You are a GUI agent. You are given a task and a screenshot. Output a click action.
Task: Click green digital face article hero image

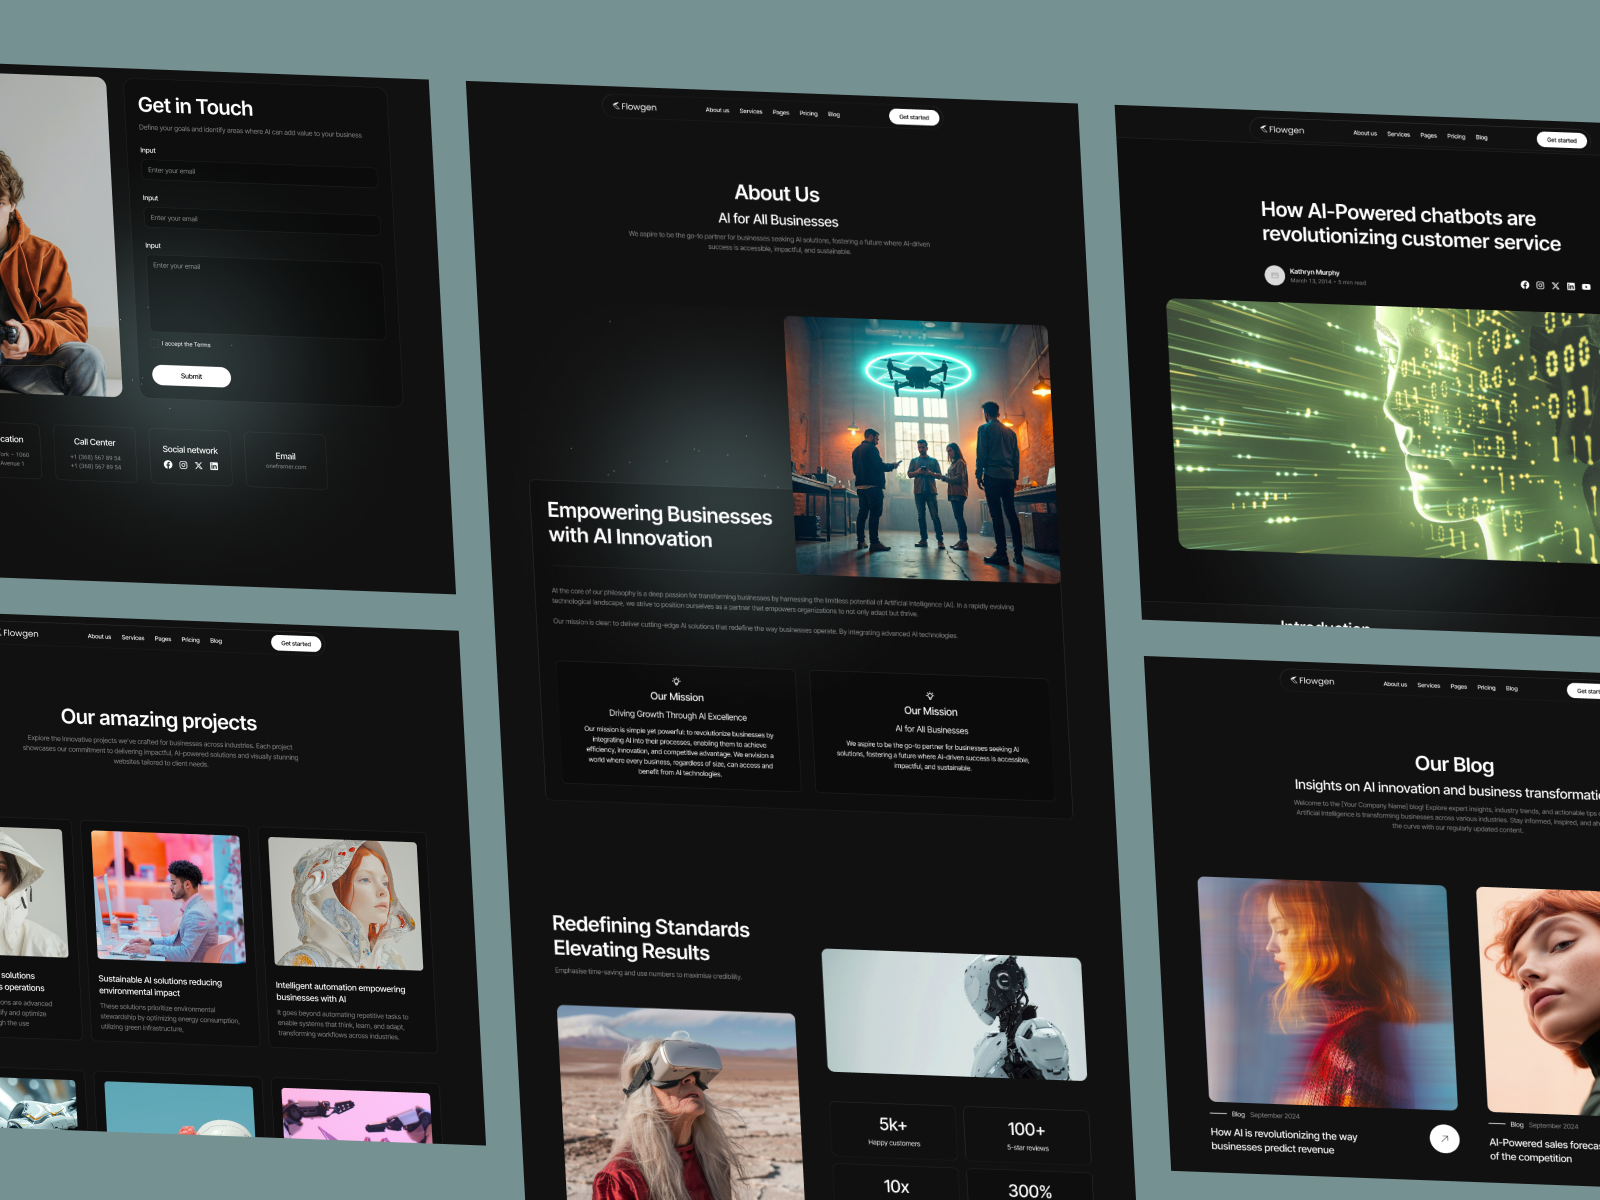coord(1384,430)
